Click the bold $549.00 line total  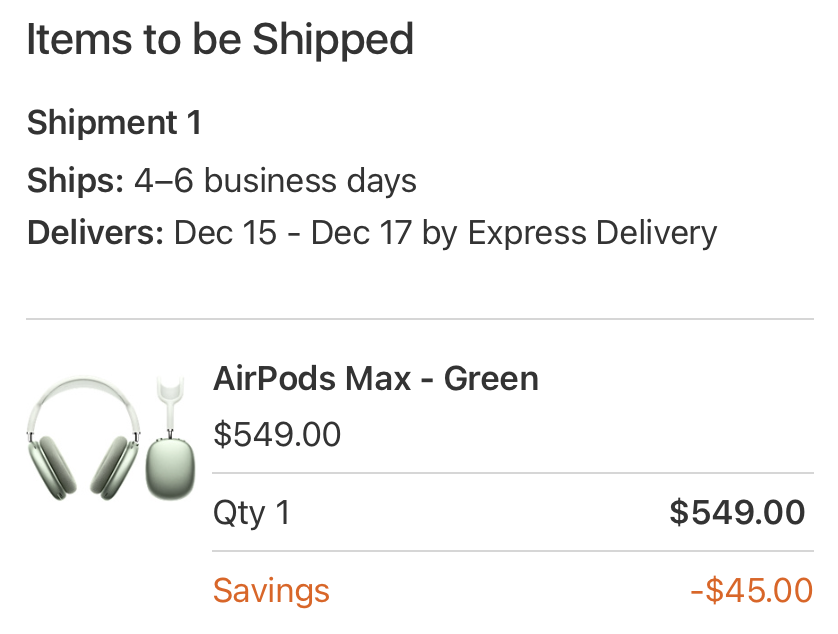coord(737,513)
